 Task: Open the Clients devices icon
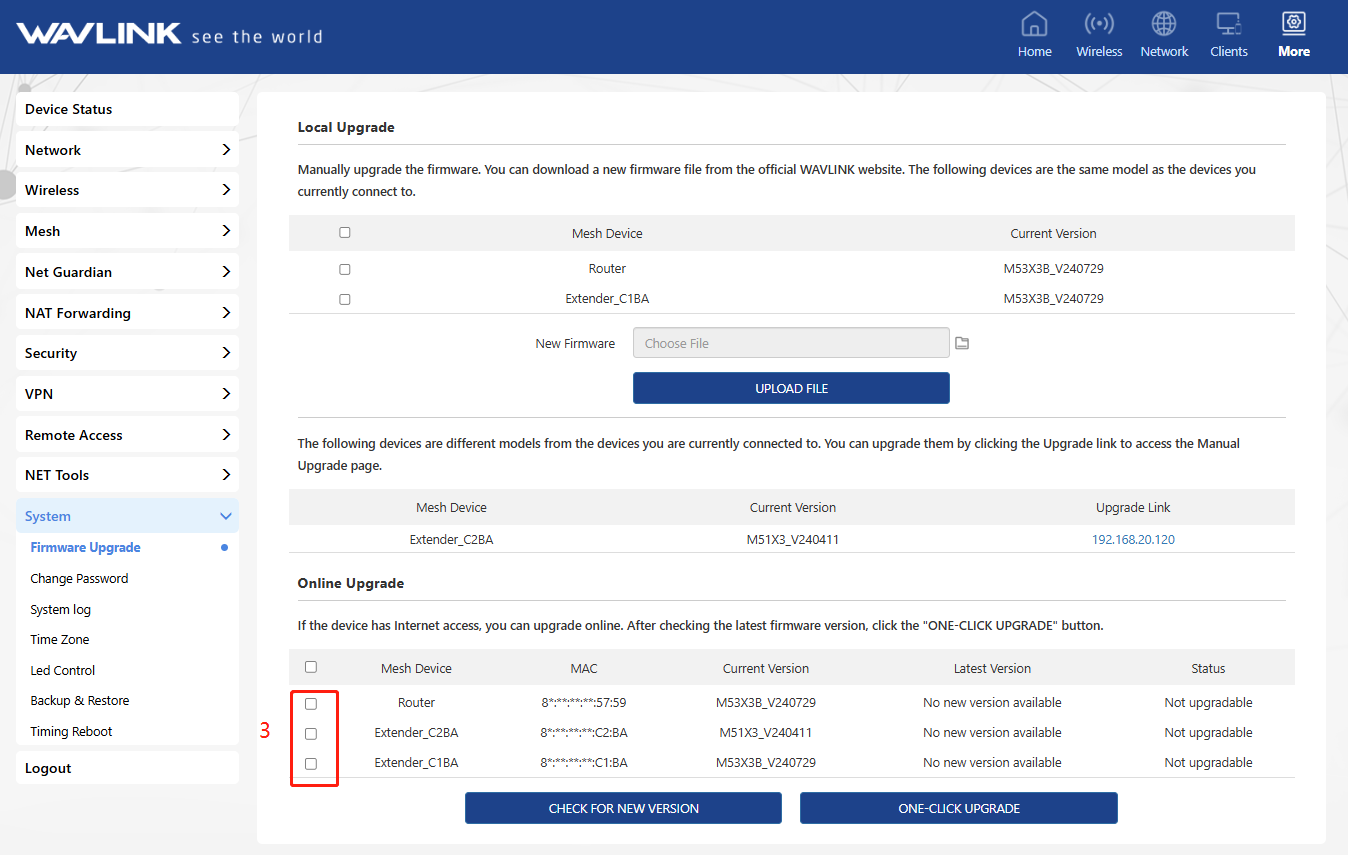[1228, 24]
